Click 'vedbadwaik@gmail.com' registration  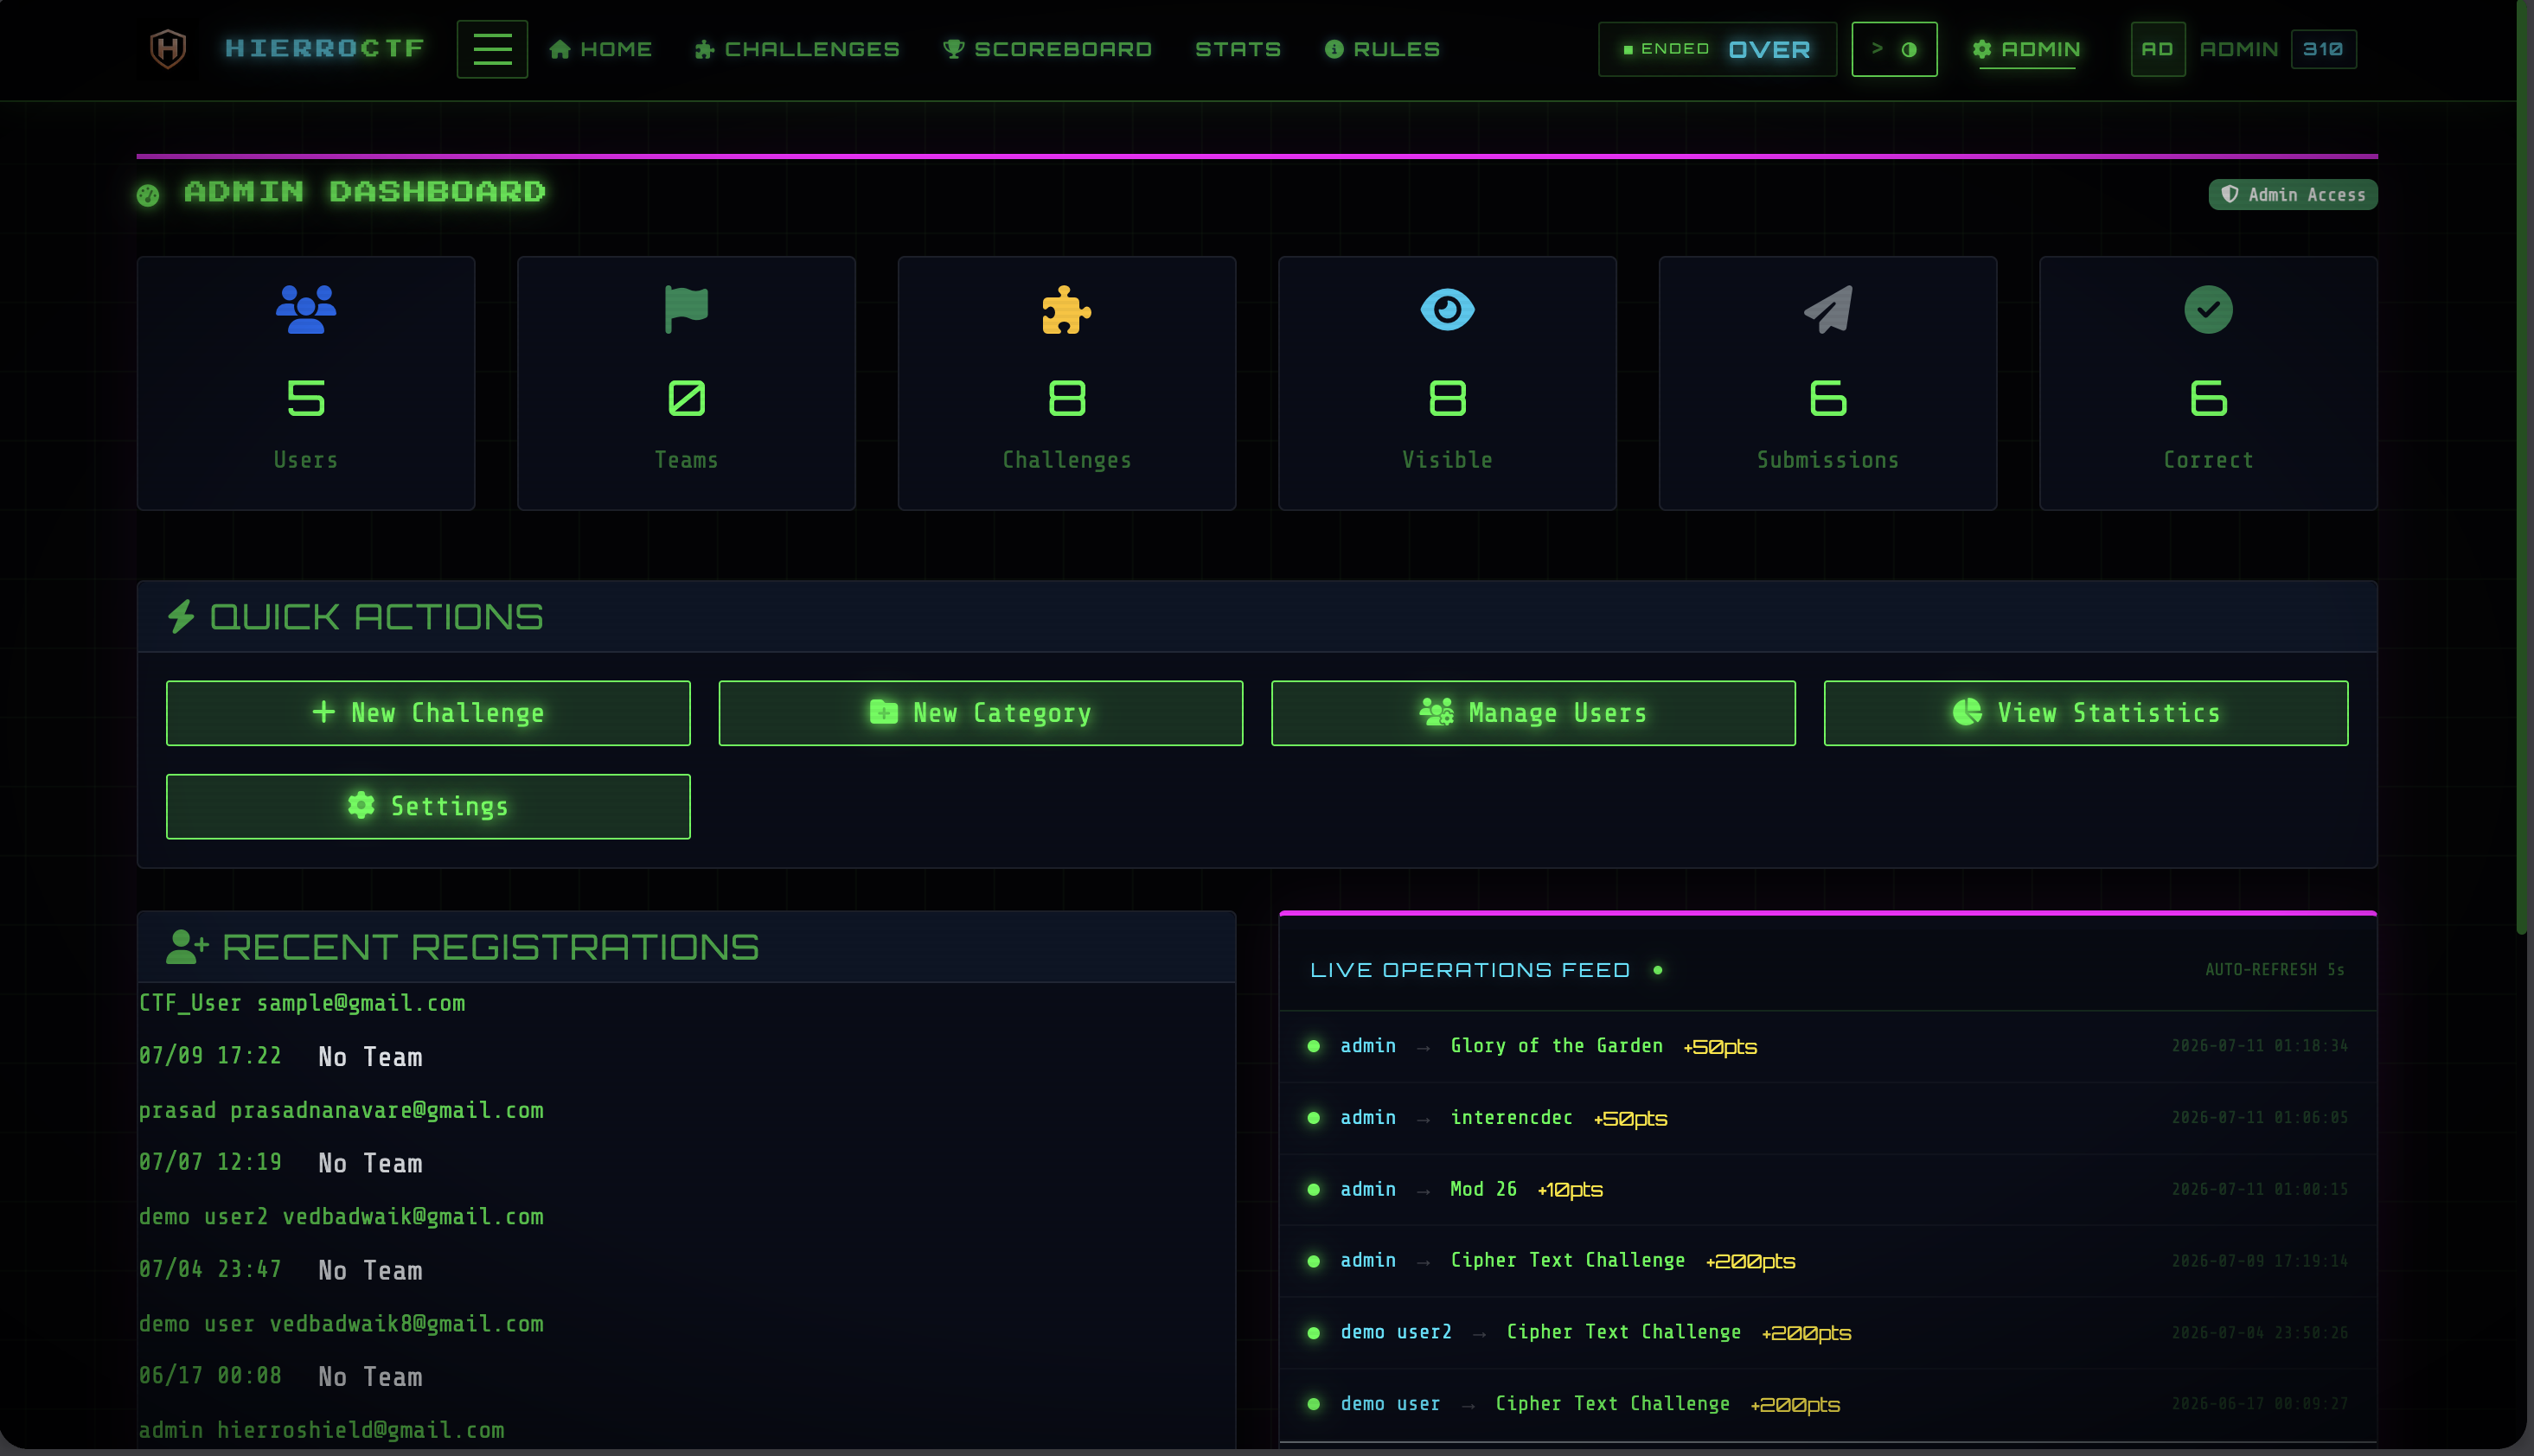click(413, 1217)
